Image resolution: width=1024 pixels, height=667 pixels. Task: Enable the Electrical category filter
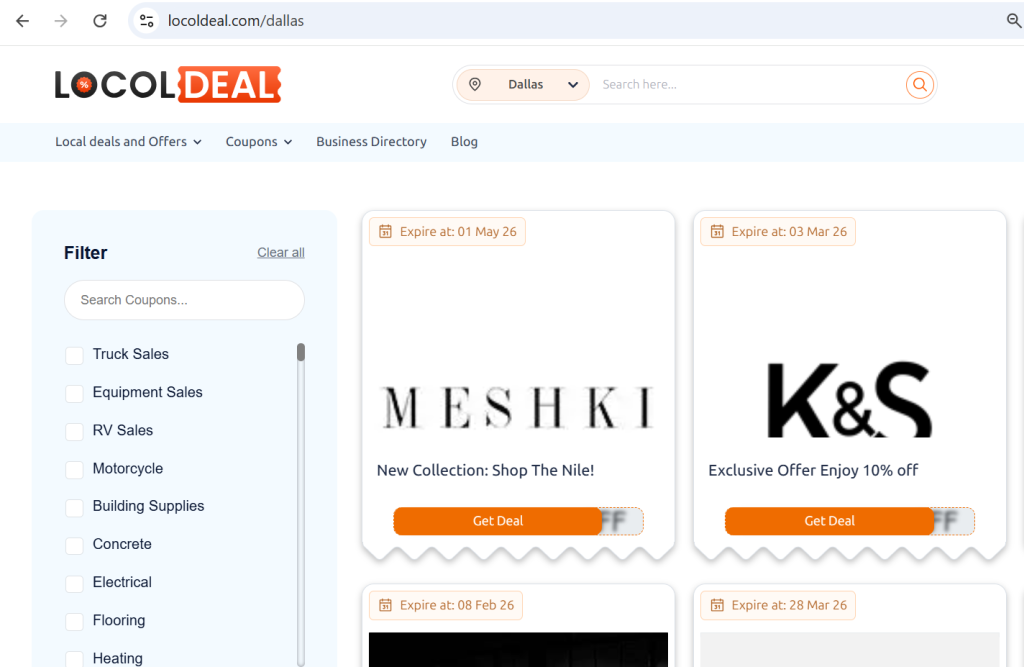(x=74, y=583)
